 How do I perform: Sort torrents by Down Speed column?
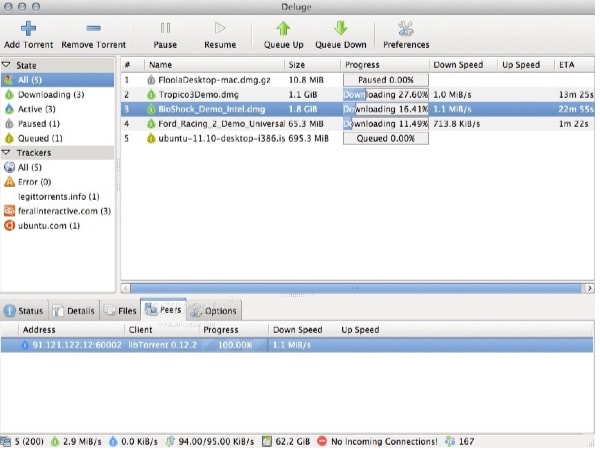pos(463,65)
